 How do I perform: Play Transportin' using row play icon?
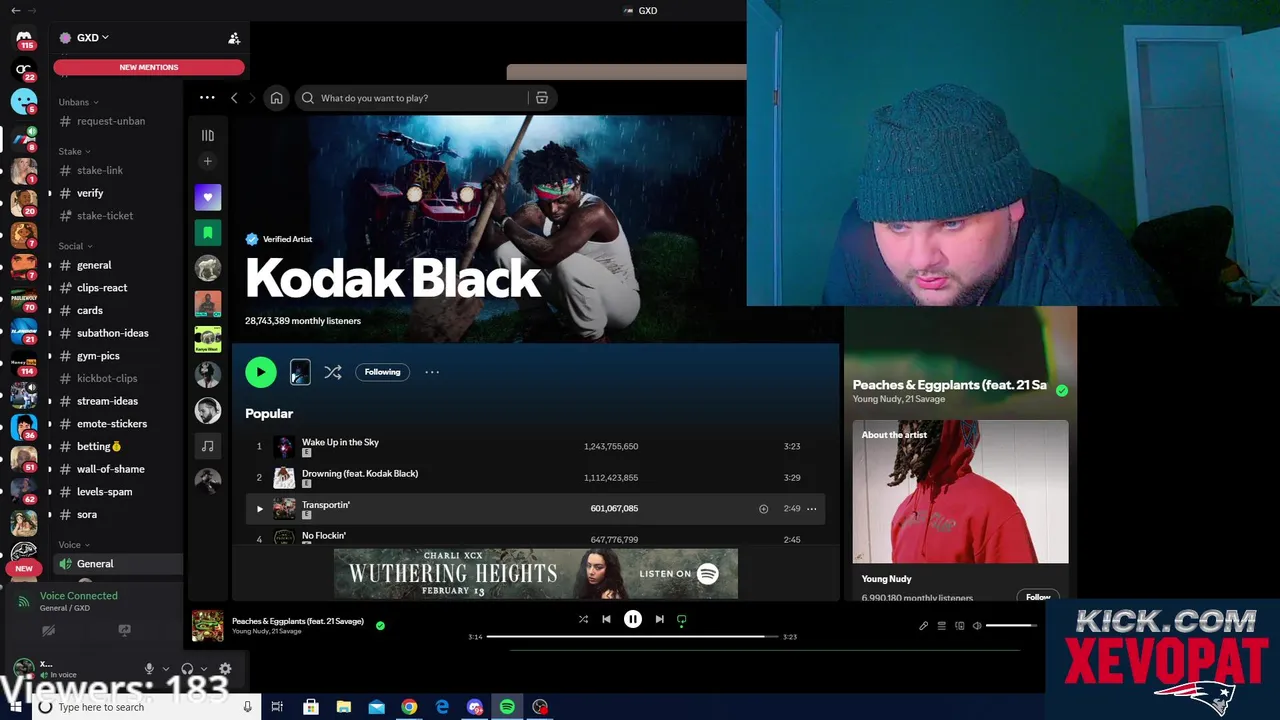(x=259, y=509)
